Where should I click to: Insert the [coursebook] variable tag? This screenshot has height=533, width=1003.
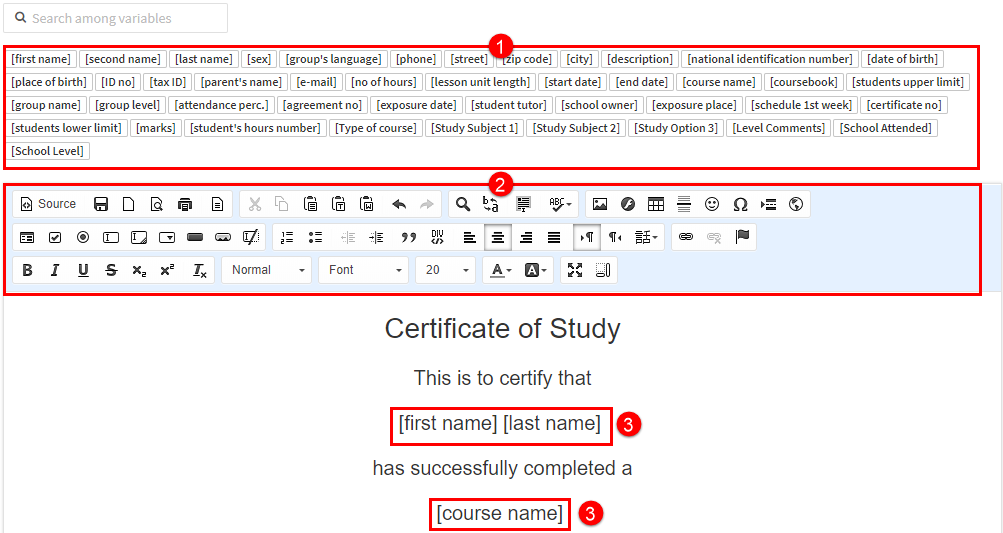point(803,82)
